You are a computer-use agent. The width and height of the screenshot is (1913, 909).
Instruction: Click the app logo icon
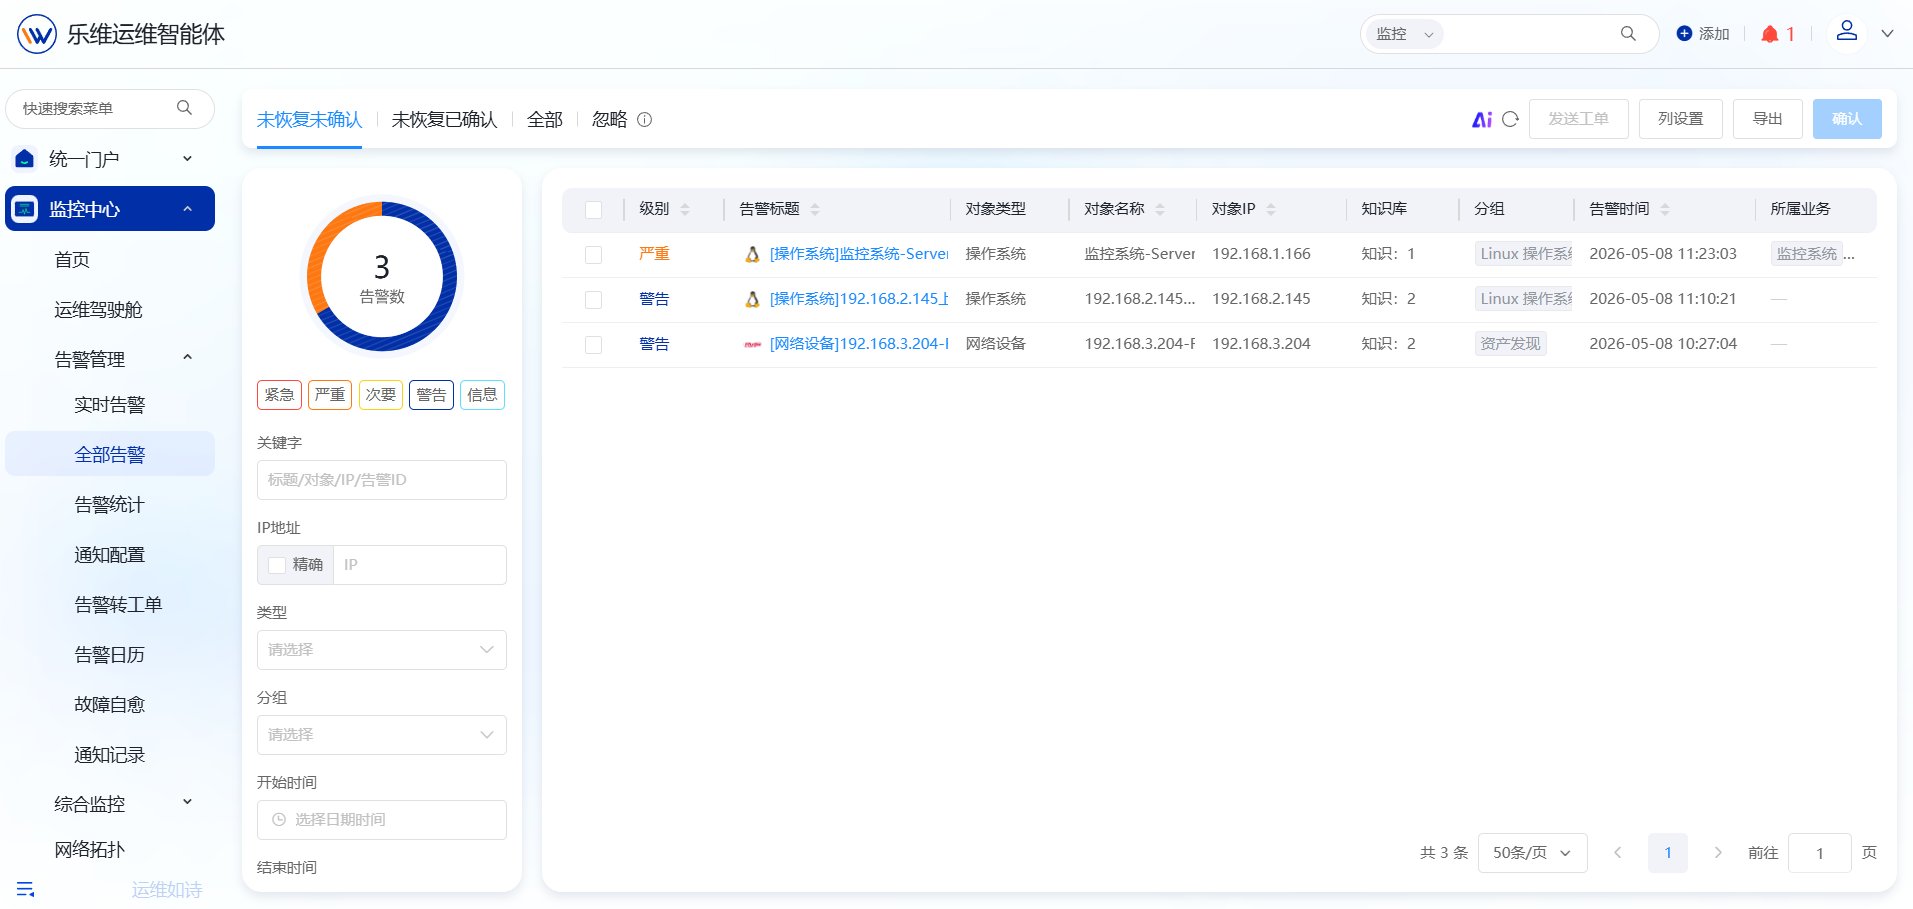37,34
